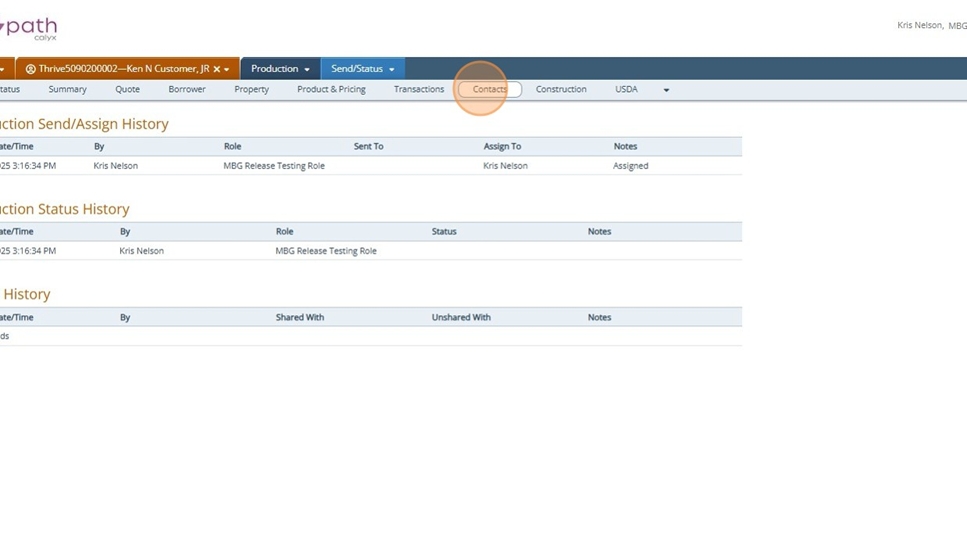Open the Property tab
The height and width of the screenshot is (539, 967).
click(x=251, y=89)
